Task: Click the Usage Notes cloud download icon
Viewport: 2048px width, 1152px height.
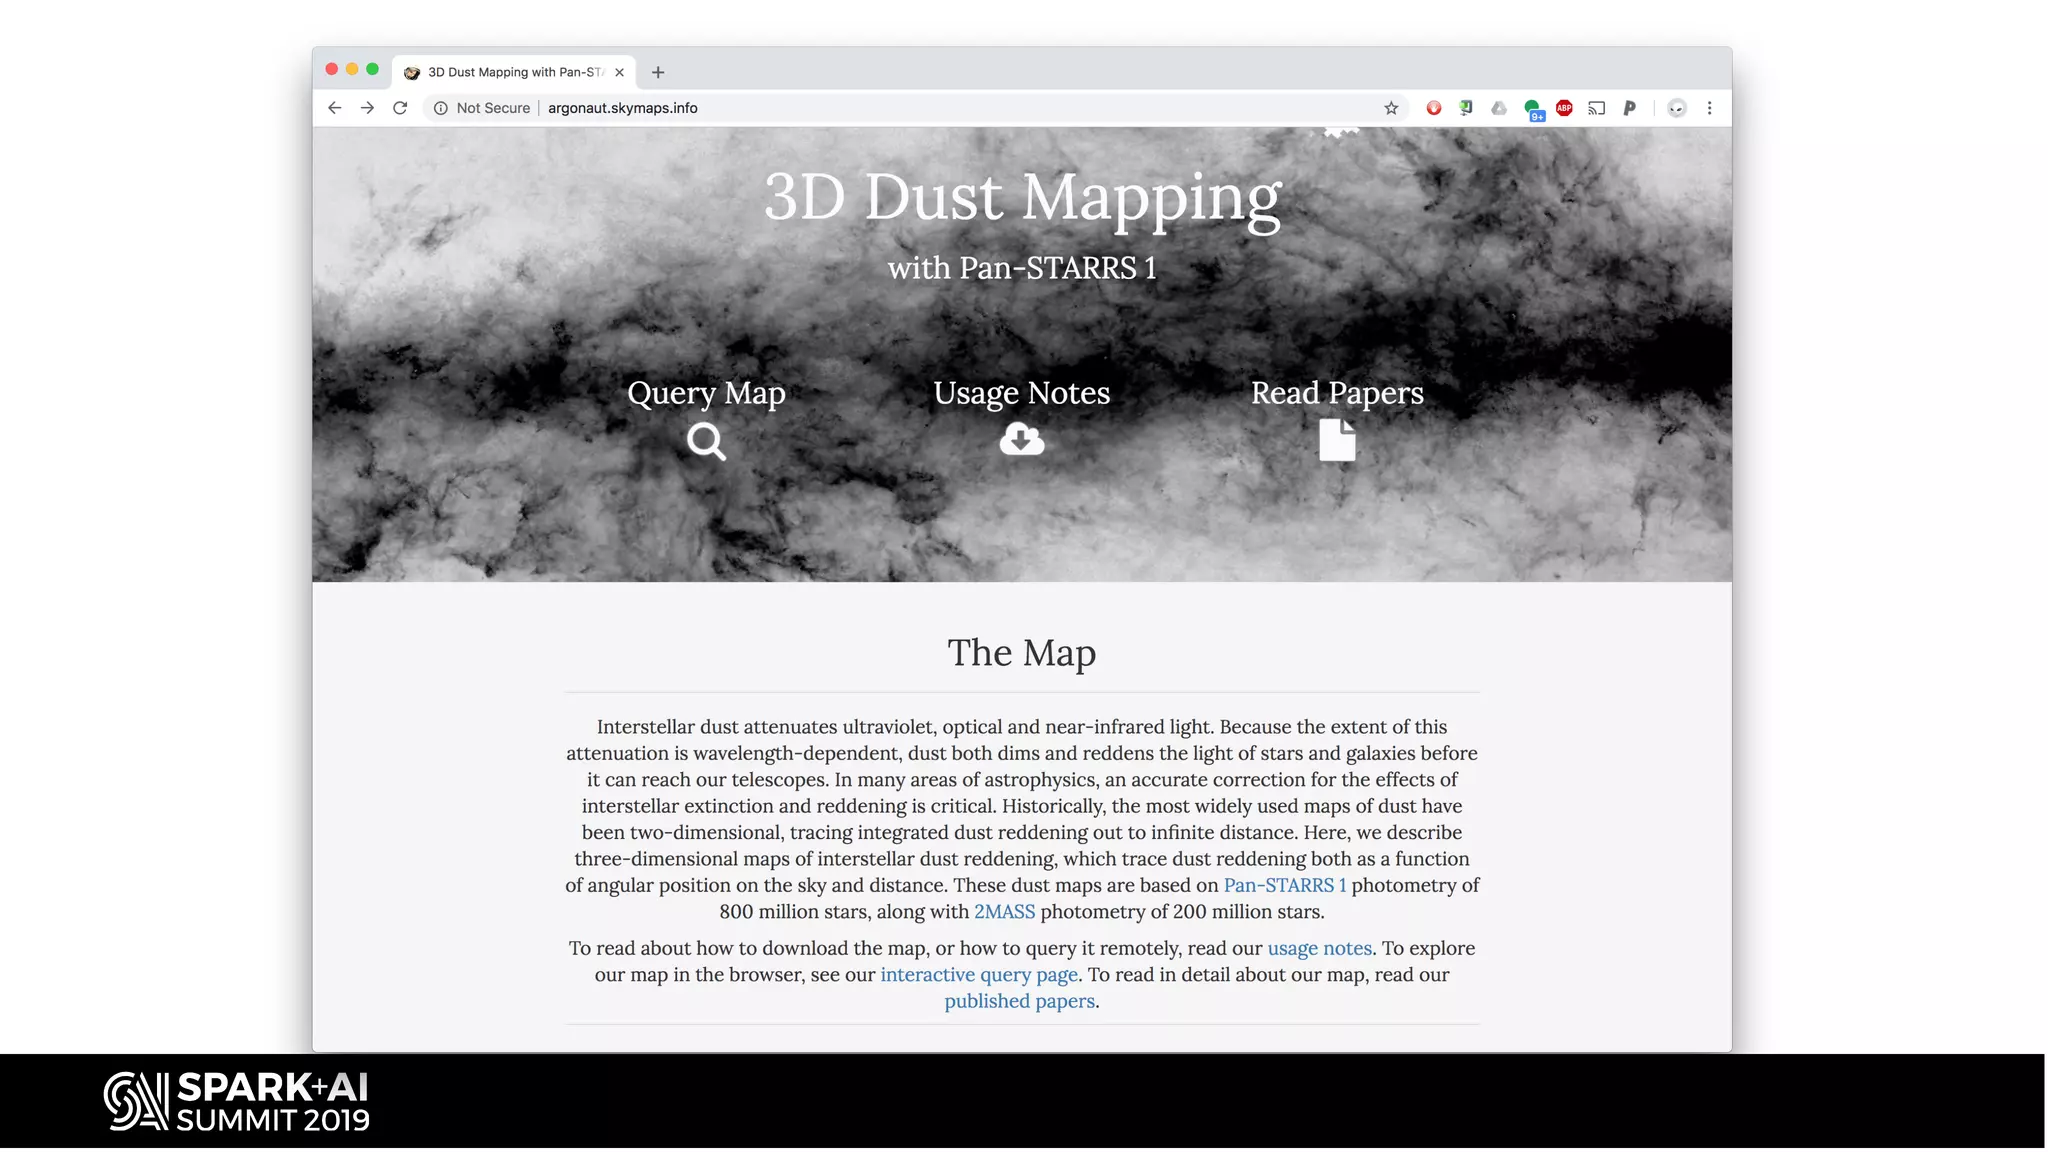Action: click(x=1021, y=439)
